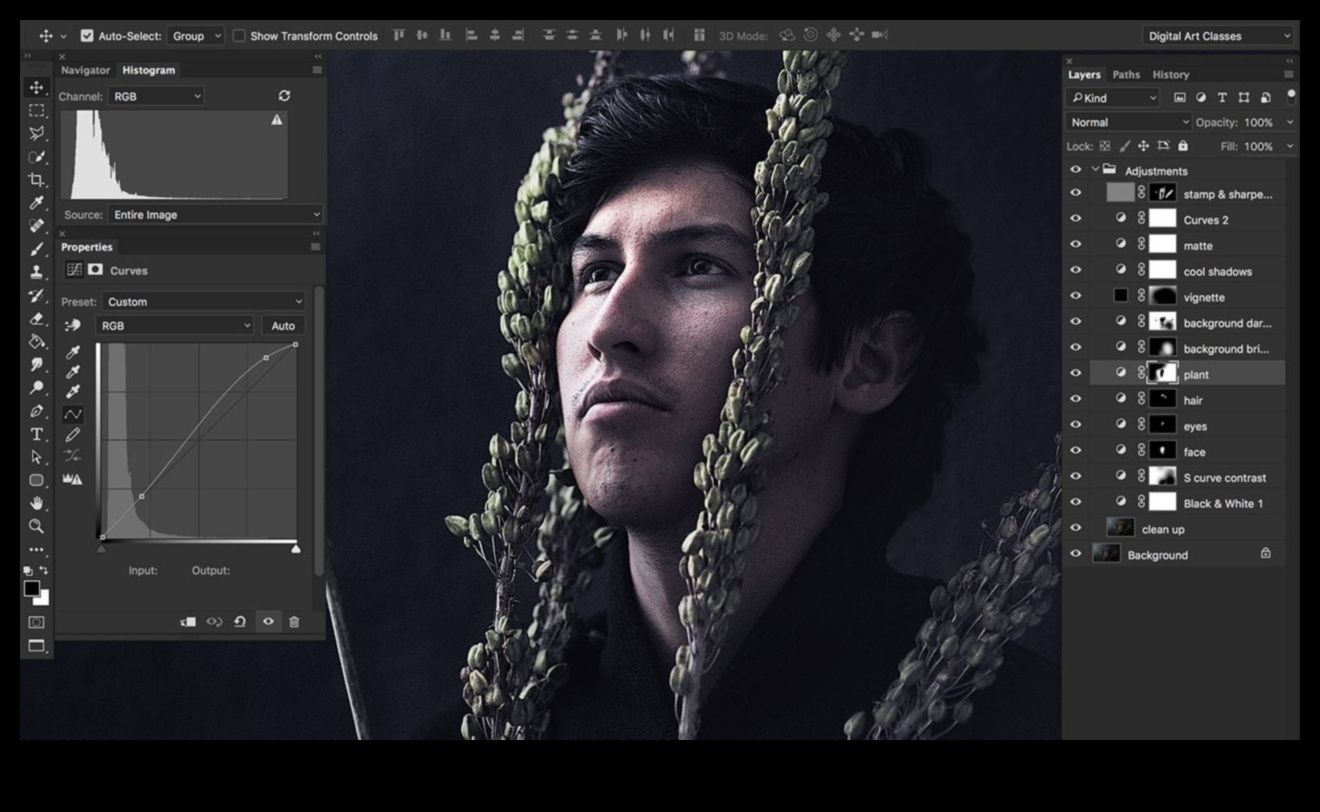Enable Show Transform Controls checkbox

tap(239, 36)
